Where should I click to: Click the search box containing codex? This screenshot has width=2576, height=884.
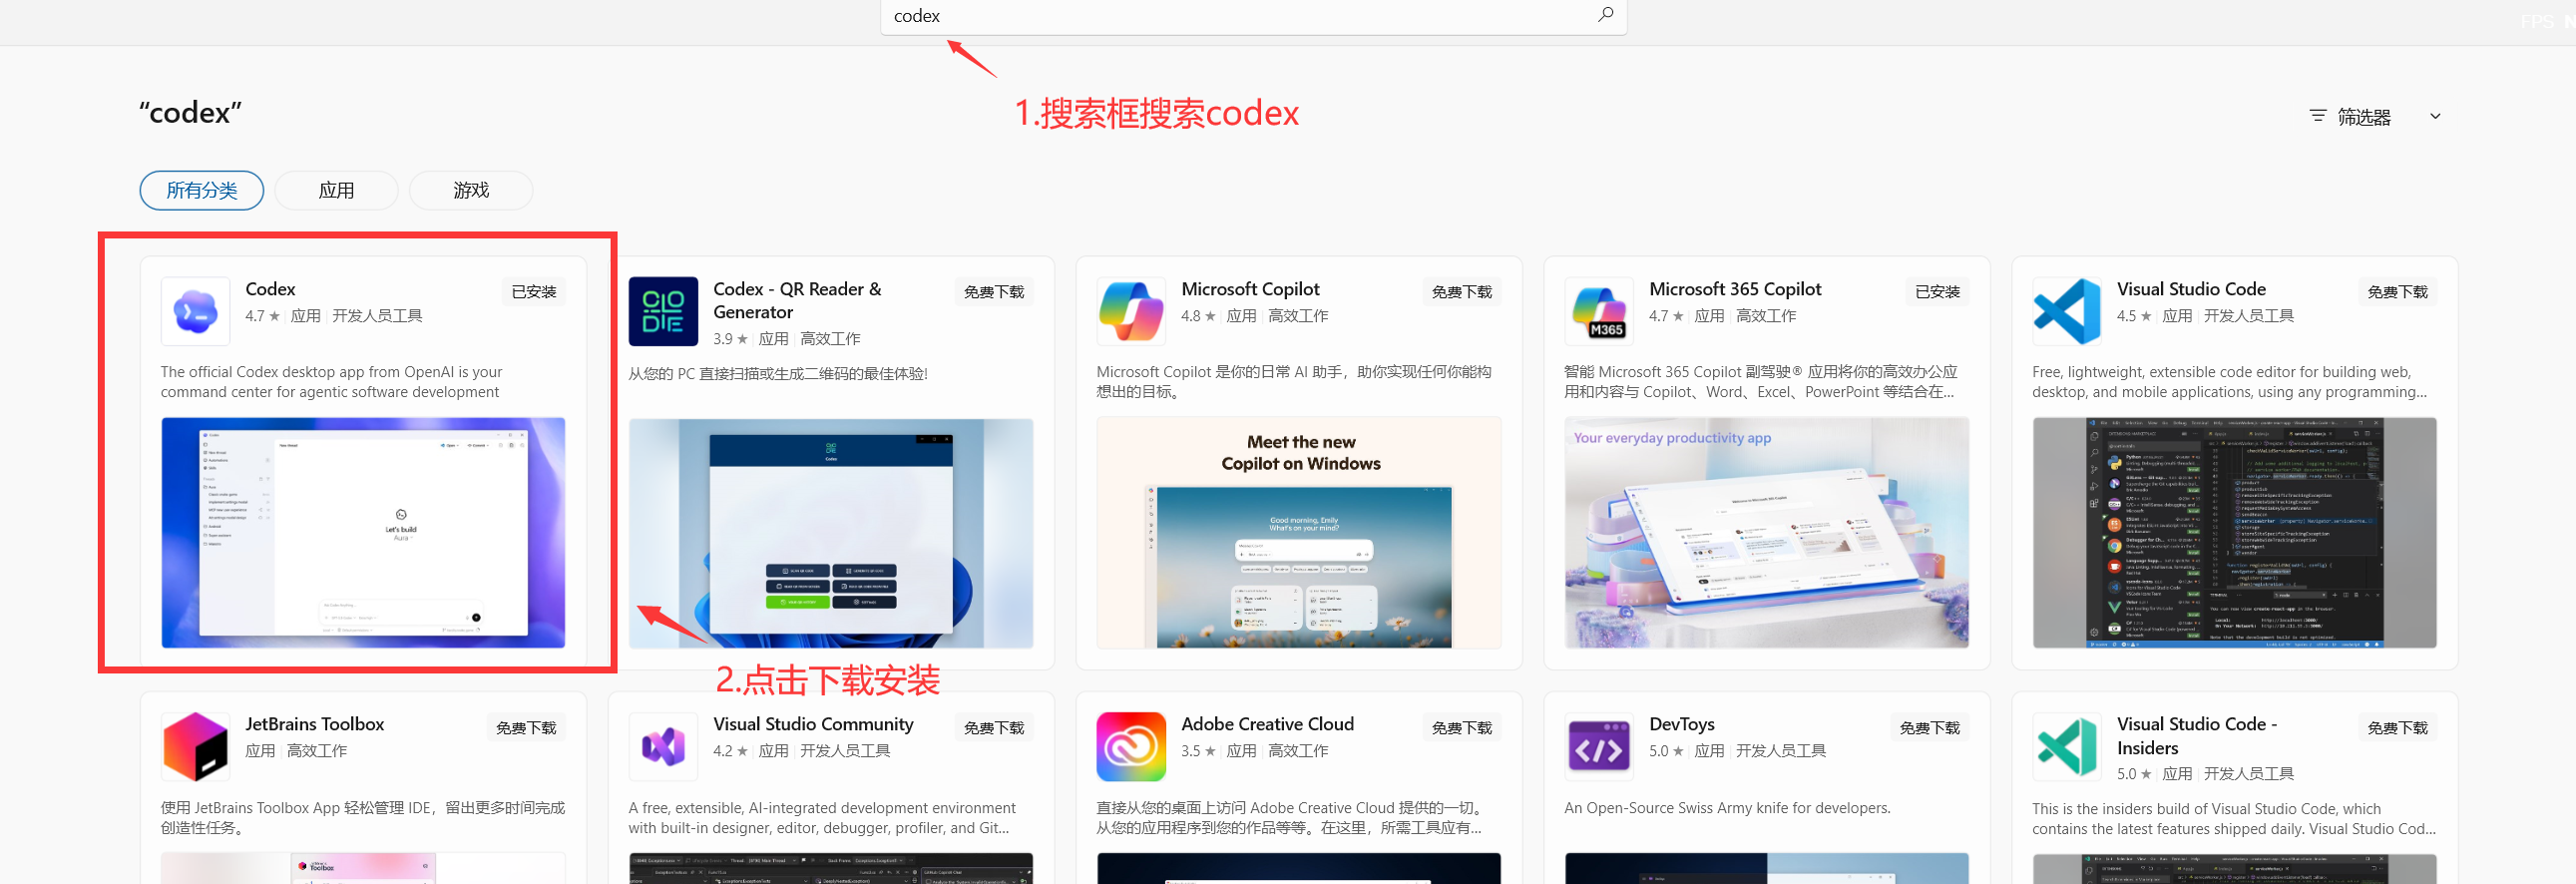click(x=1253, y=16)
